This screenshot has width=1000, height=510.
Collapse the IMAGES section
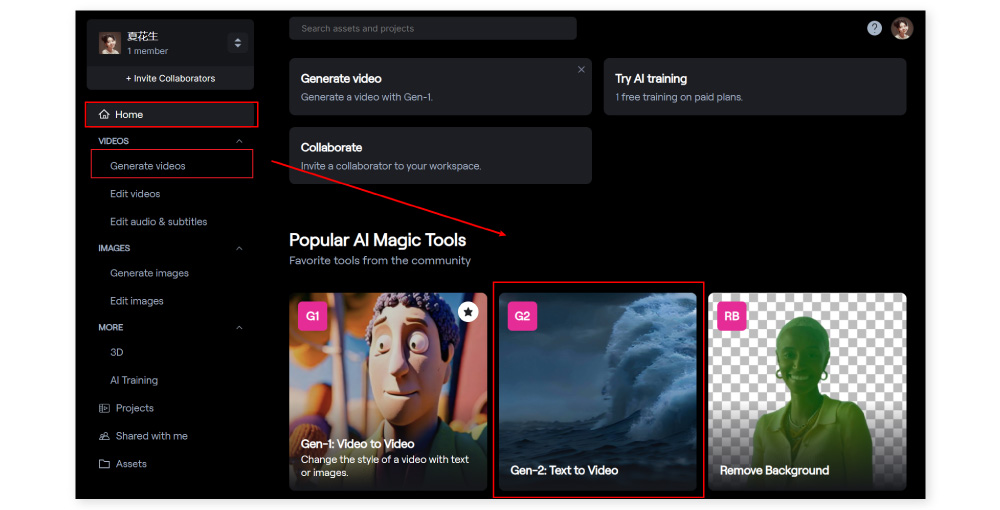239,248
